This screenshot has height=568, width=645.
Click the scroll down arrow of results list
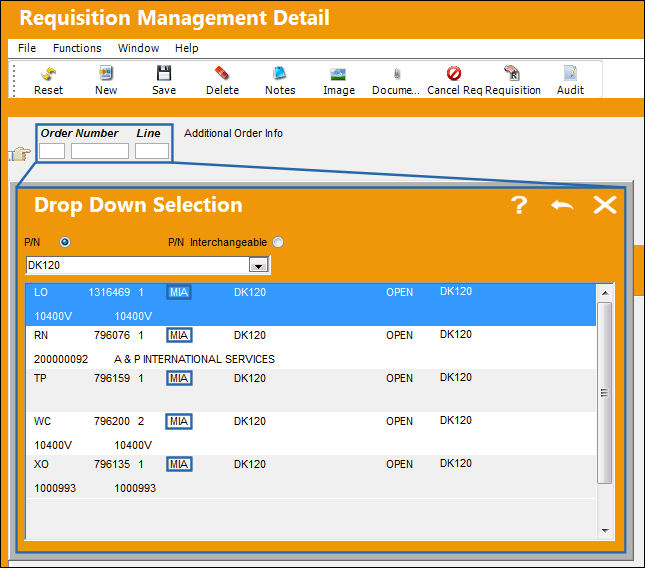coord(605,531)
